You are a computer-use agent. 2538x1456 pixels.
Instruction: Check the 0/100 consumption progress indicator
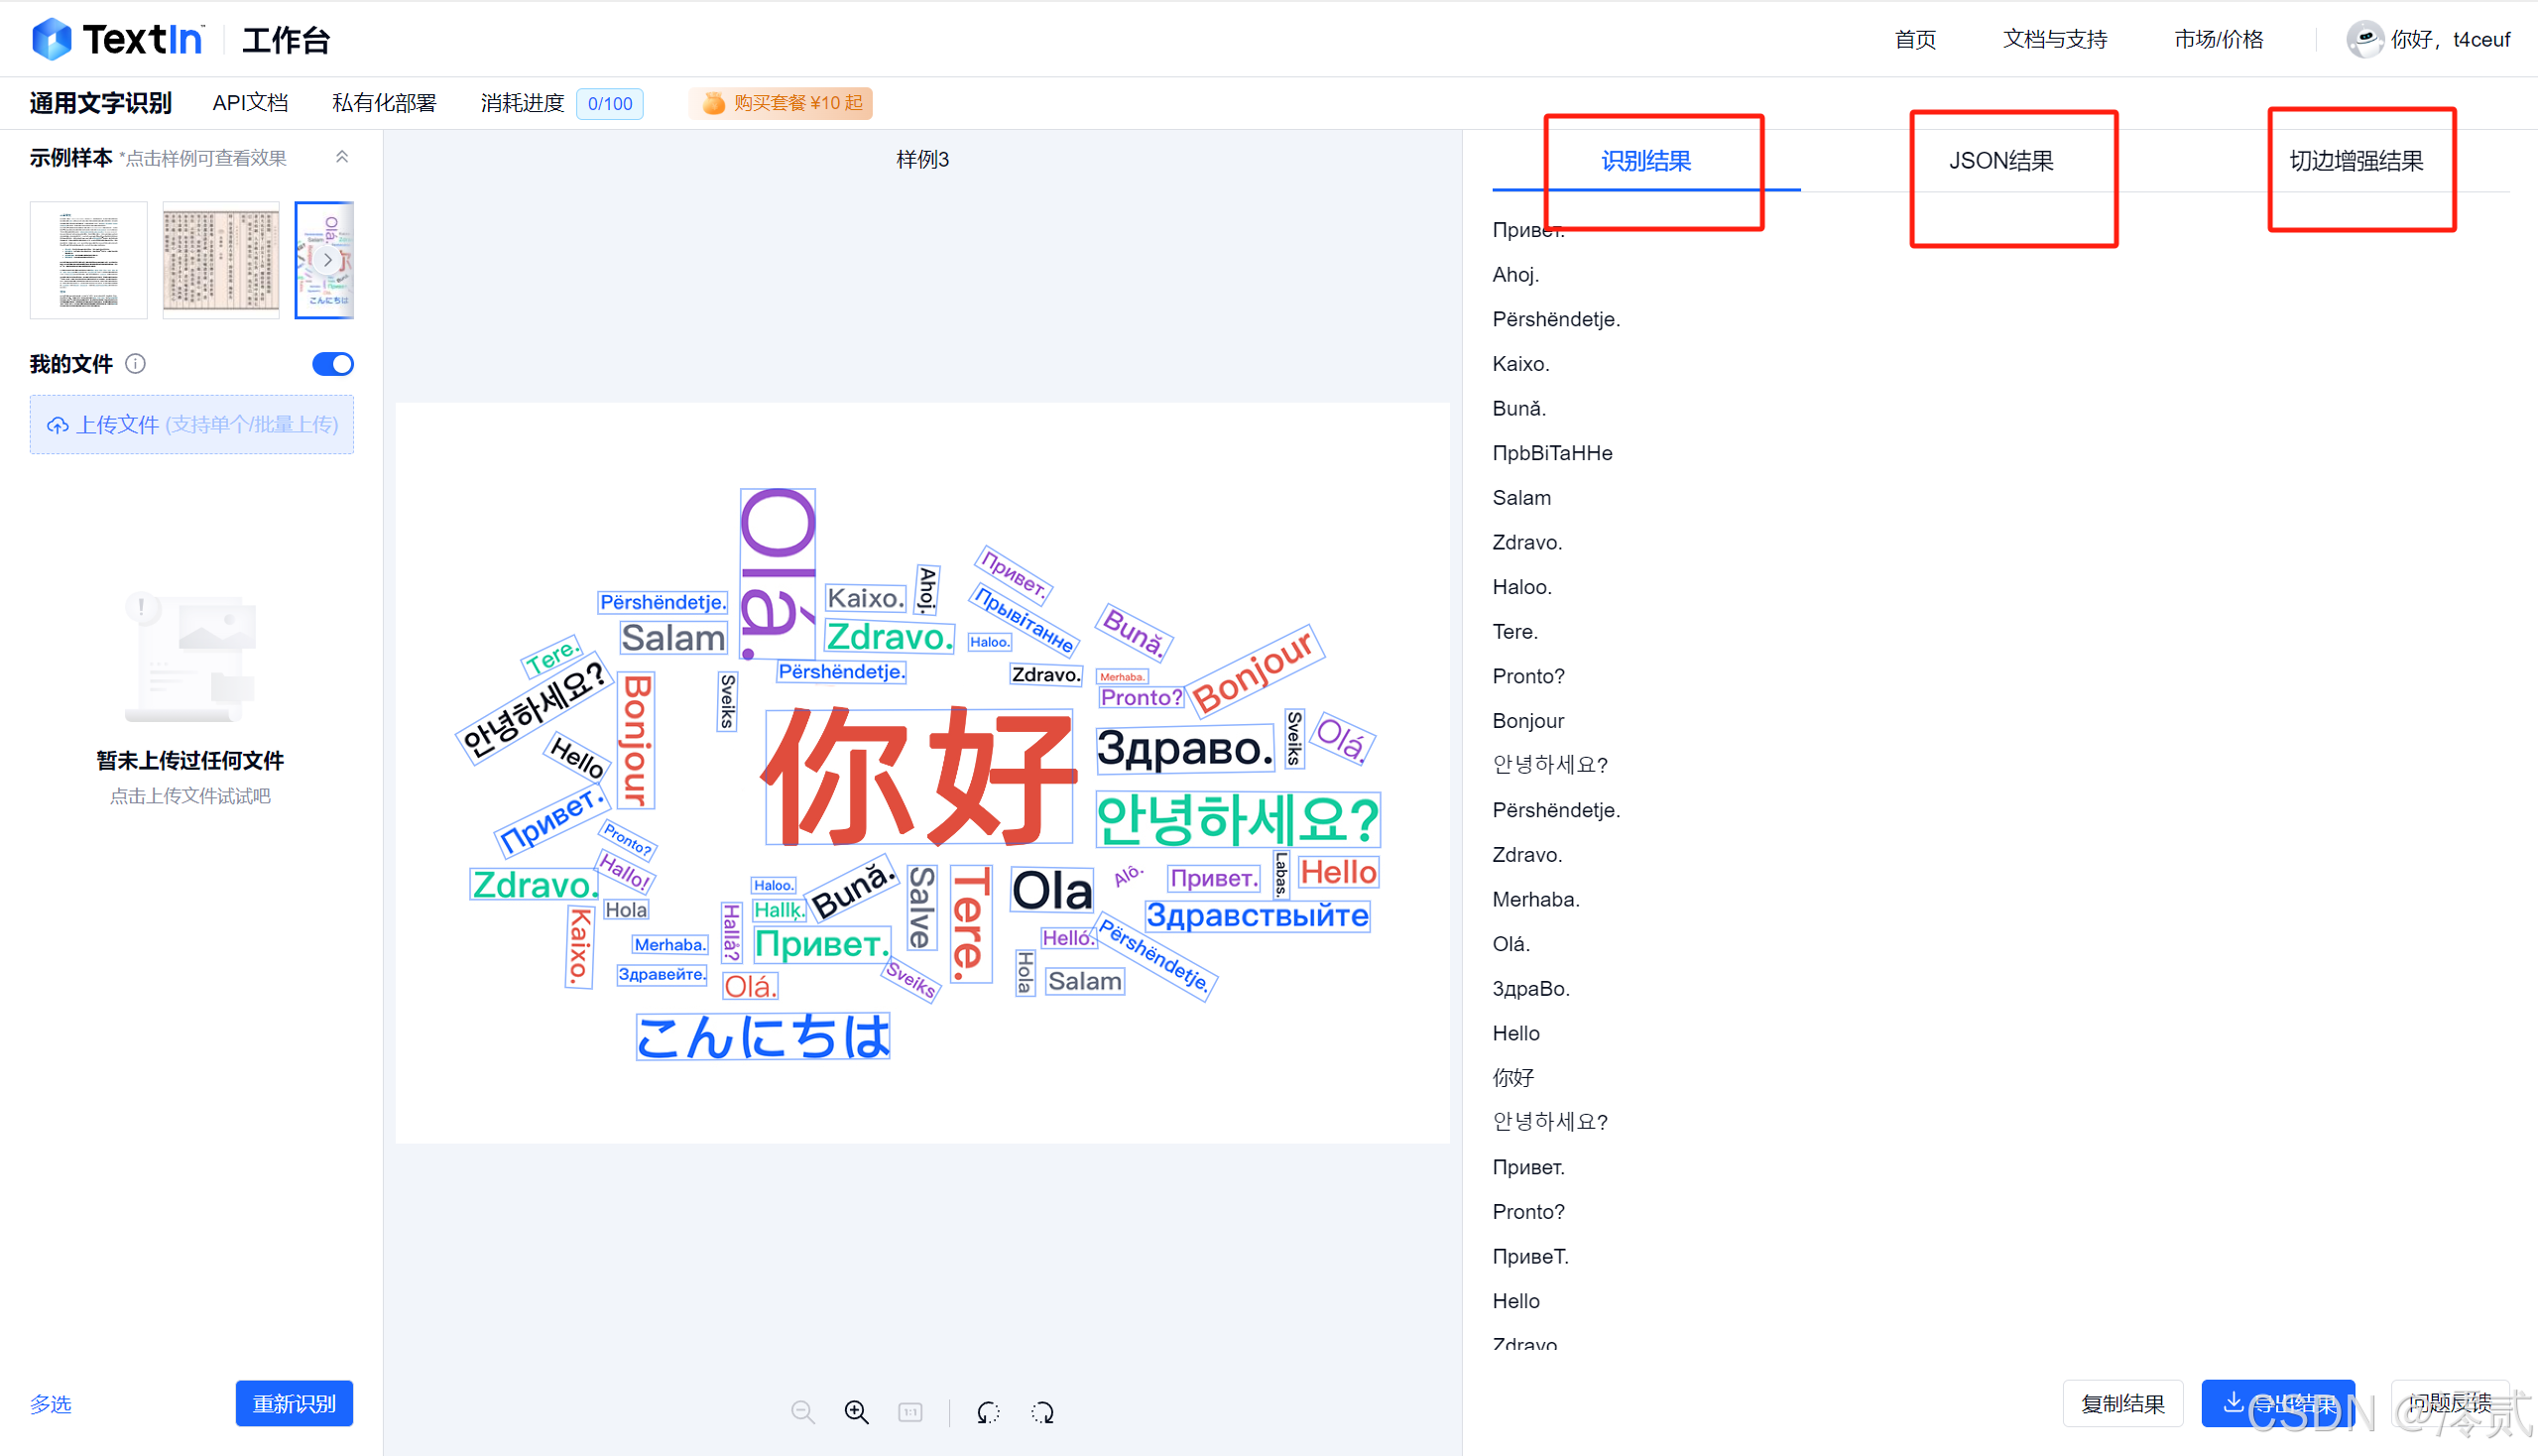(609, 103)
